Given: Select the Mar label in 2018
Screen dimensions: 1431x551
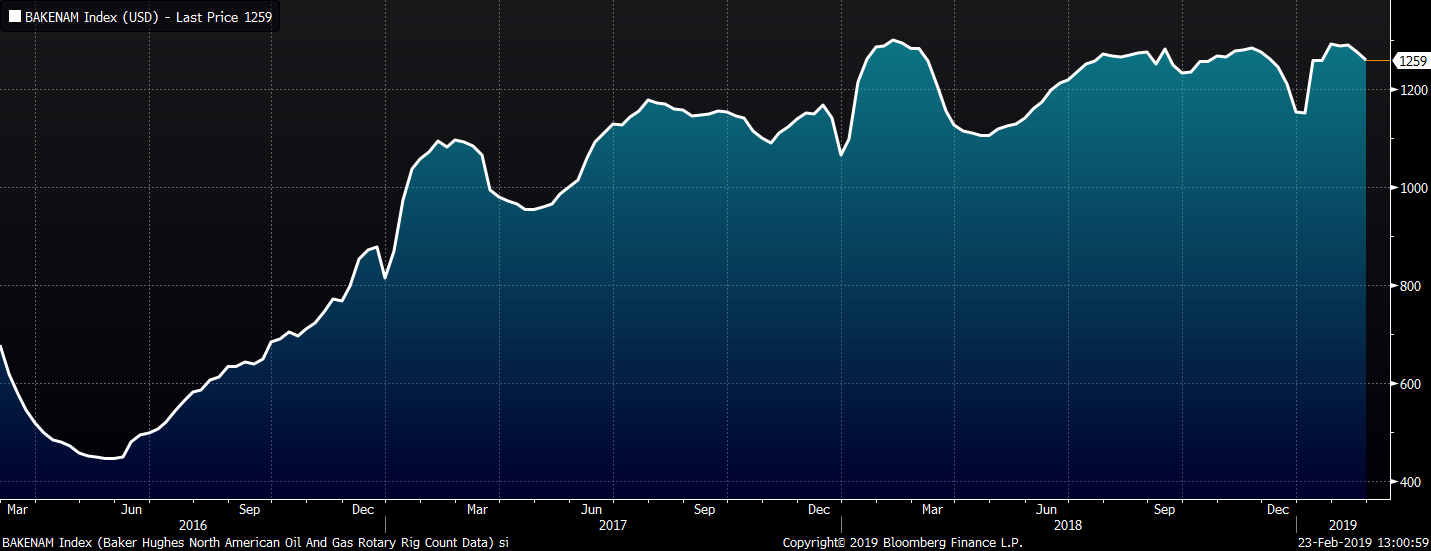Looking at the screenshot, I should click(x=932, y=509).
